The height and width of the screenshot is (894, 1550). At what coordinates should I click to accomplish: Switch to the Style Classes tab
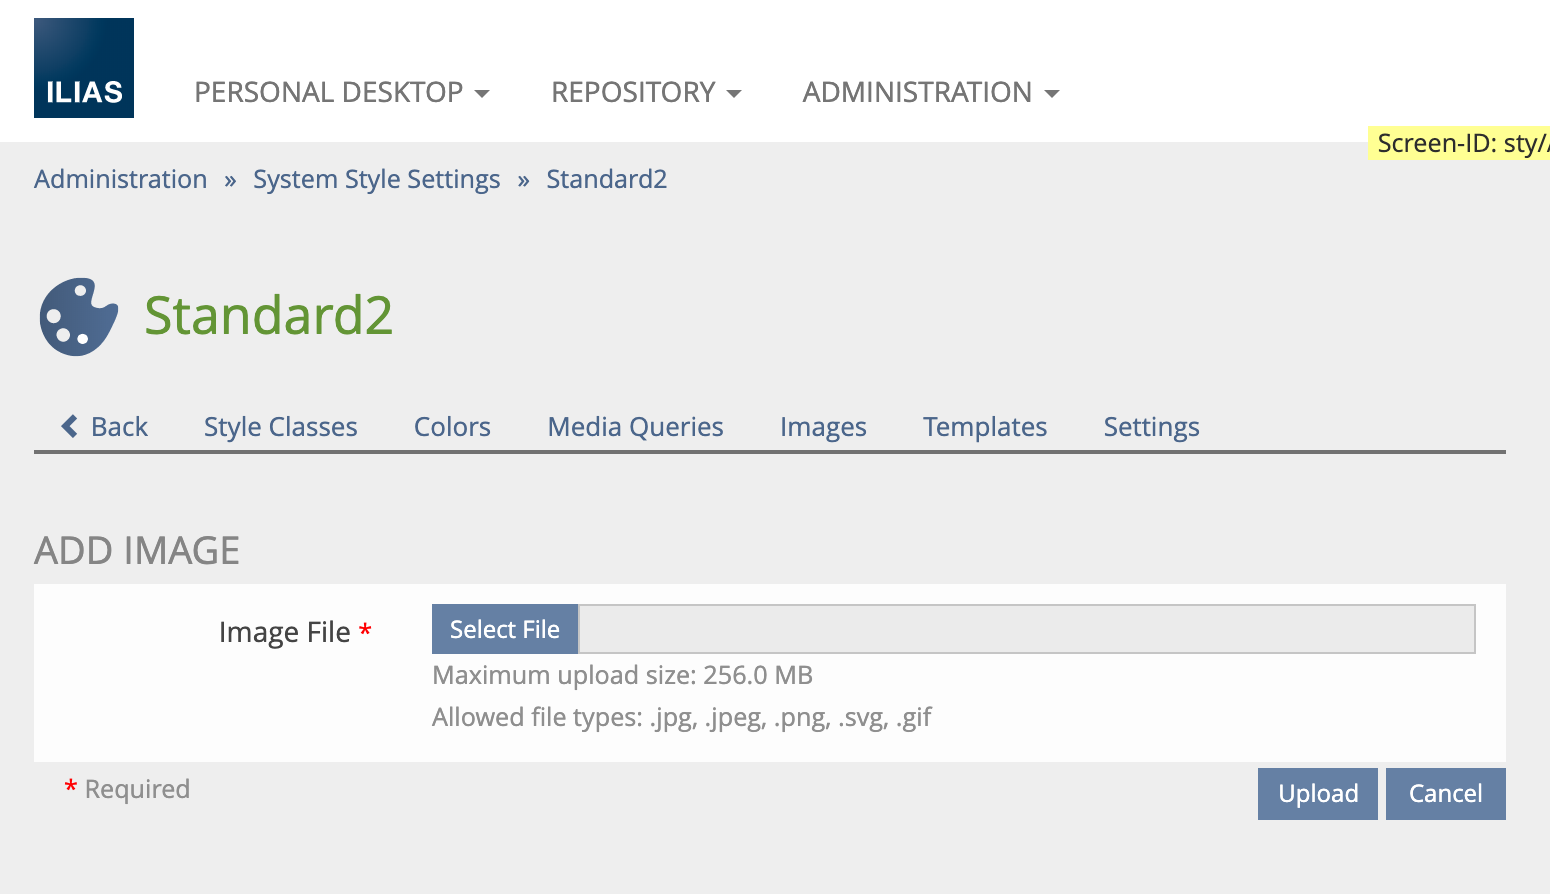click(280, 427)
